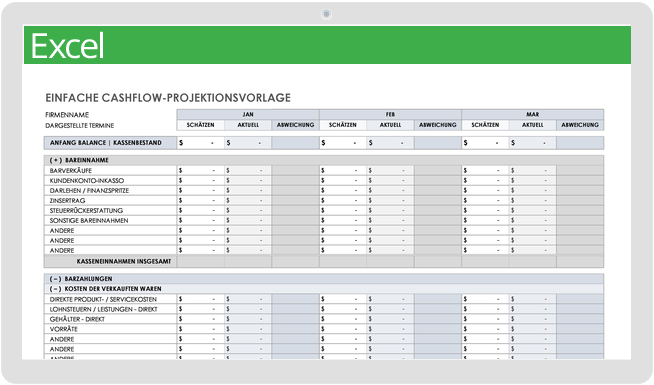654x385 pixels.
Task: Select the JAN month header
Action: (x=248, y=114)
